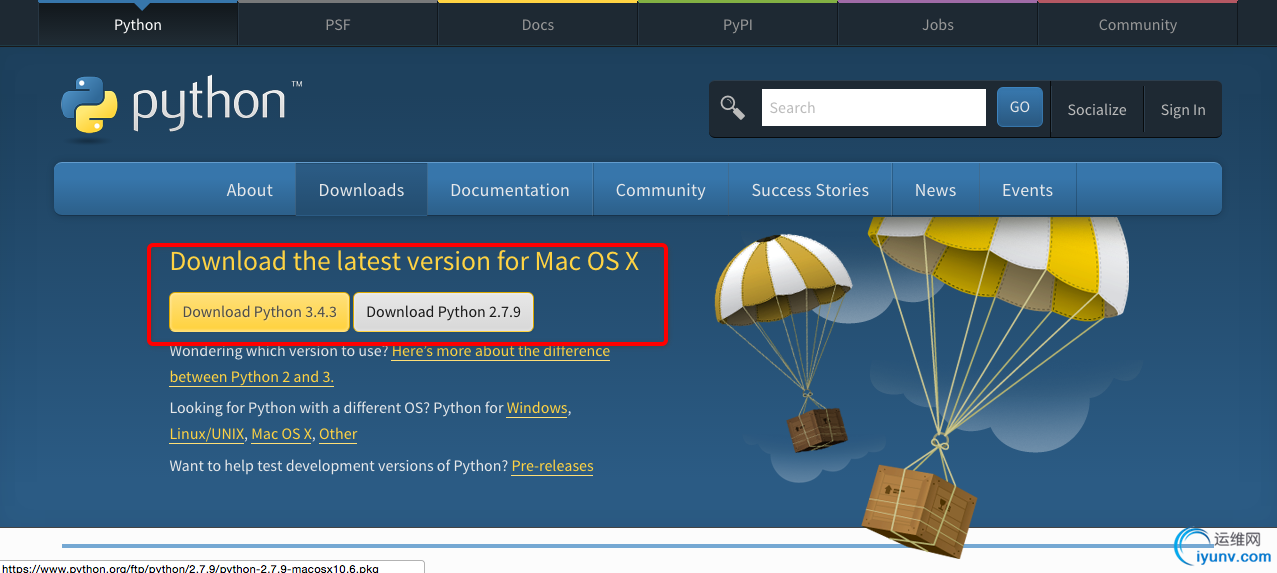Click the Sign In link
The width and height of the screenshot is (1277, 573).
pyautogui.click(x=1183, y=110)
